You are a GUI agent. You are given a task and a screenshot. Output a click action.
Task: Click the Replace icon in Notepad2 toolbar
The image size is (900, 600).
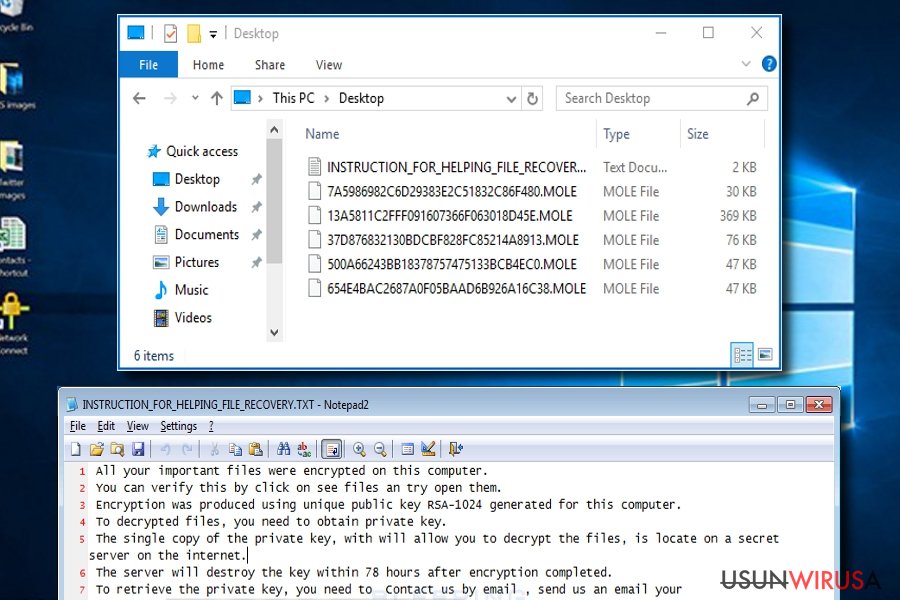304,449
